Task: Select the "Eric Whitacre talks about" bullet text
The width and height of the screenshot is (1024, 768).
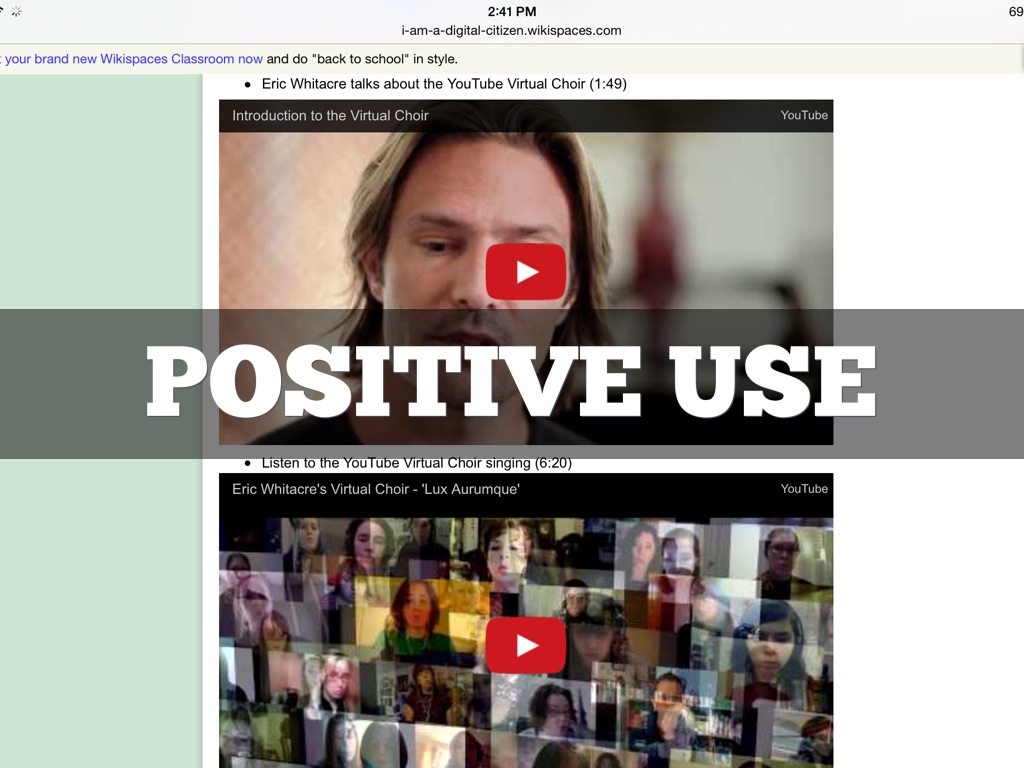Action: [x=443, y=84]
